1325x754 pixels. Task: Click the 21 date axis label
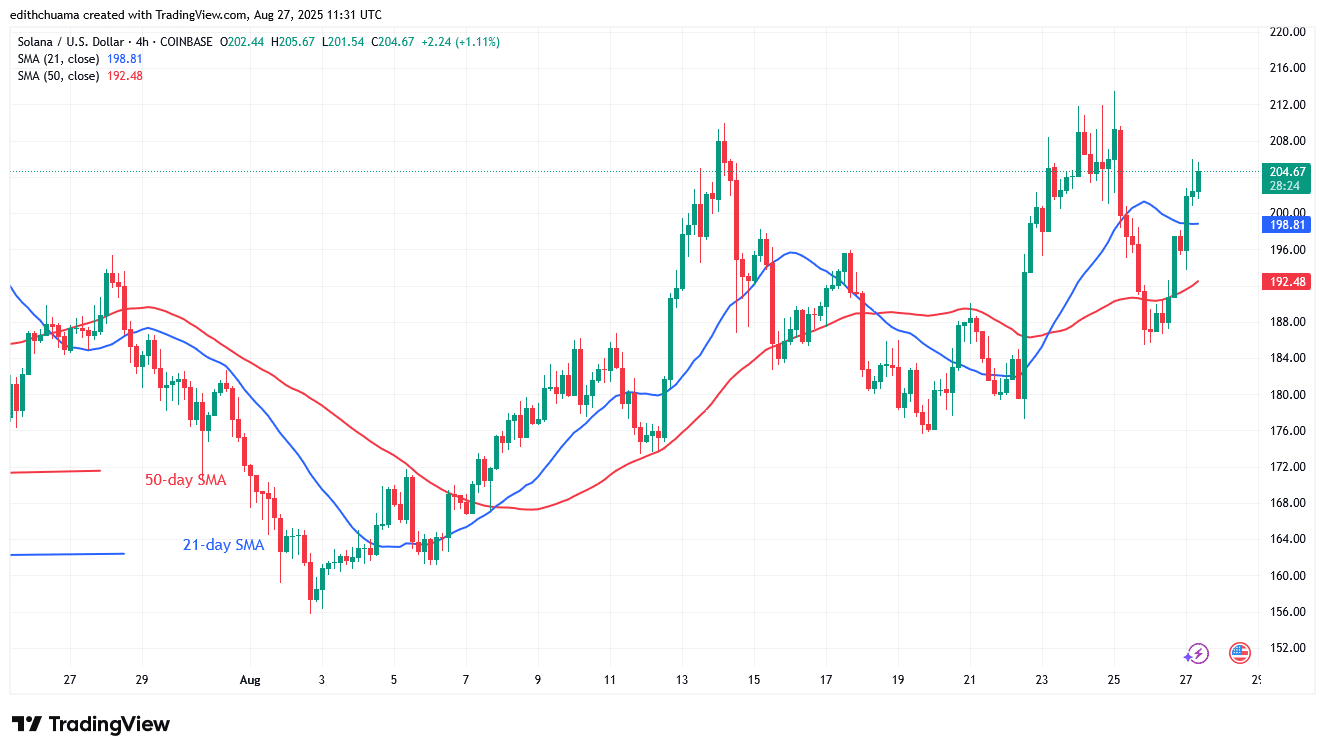(970, 680)
